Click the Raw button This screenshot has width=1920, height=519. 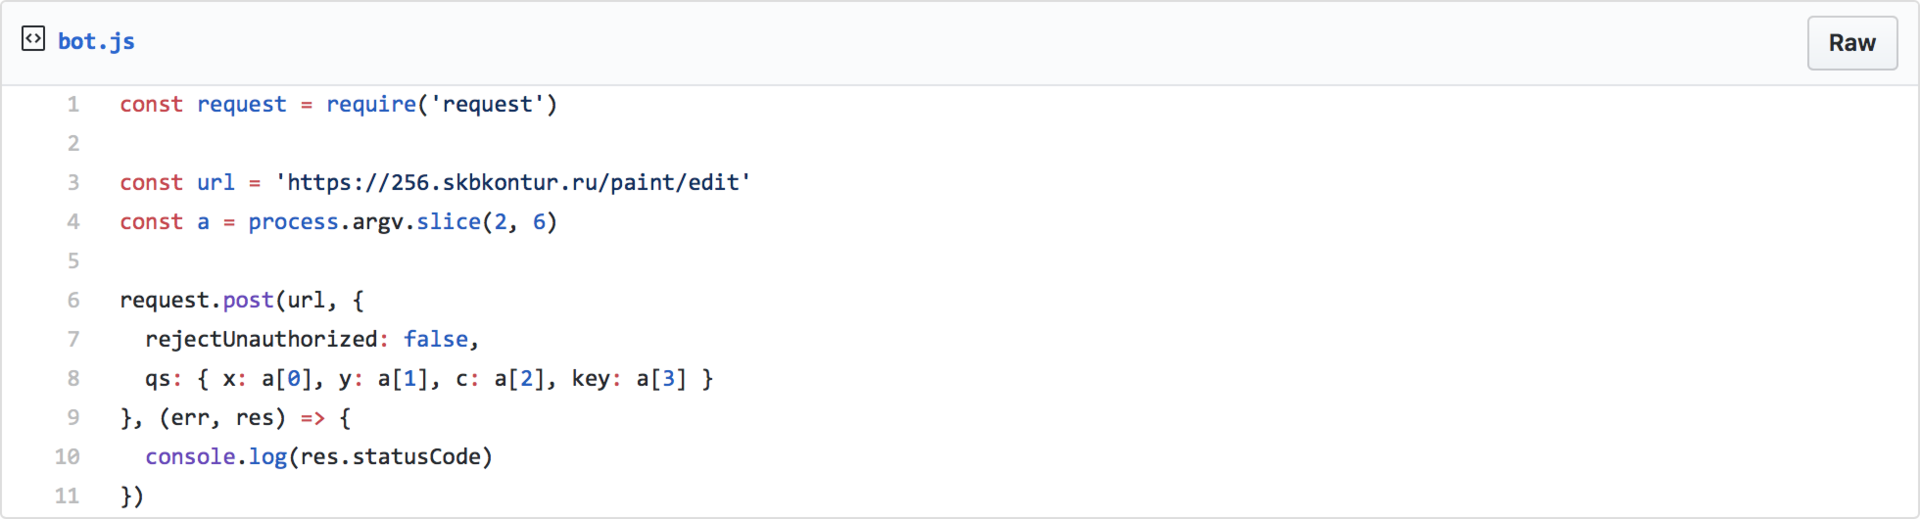point(1851,43)
